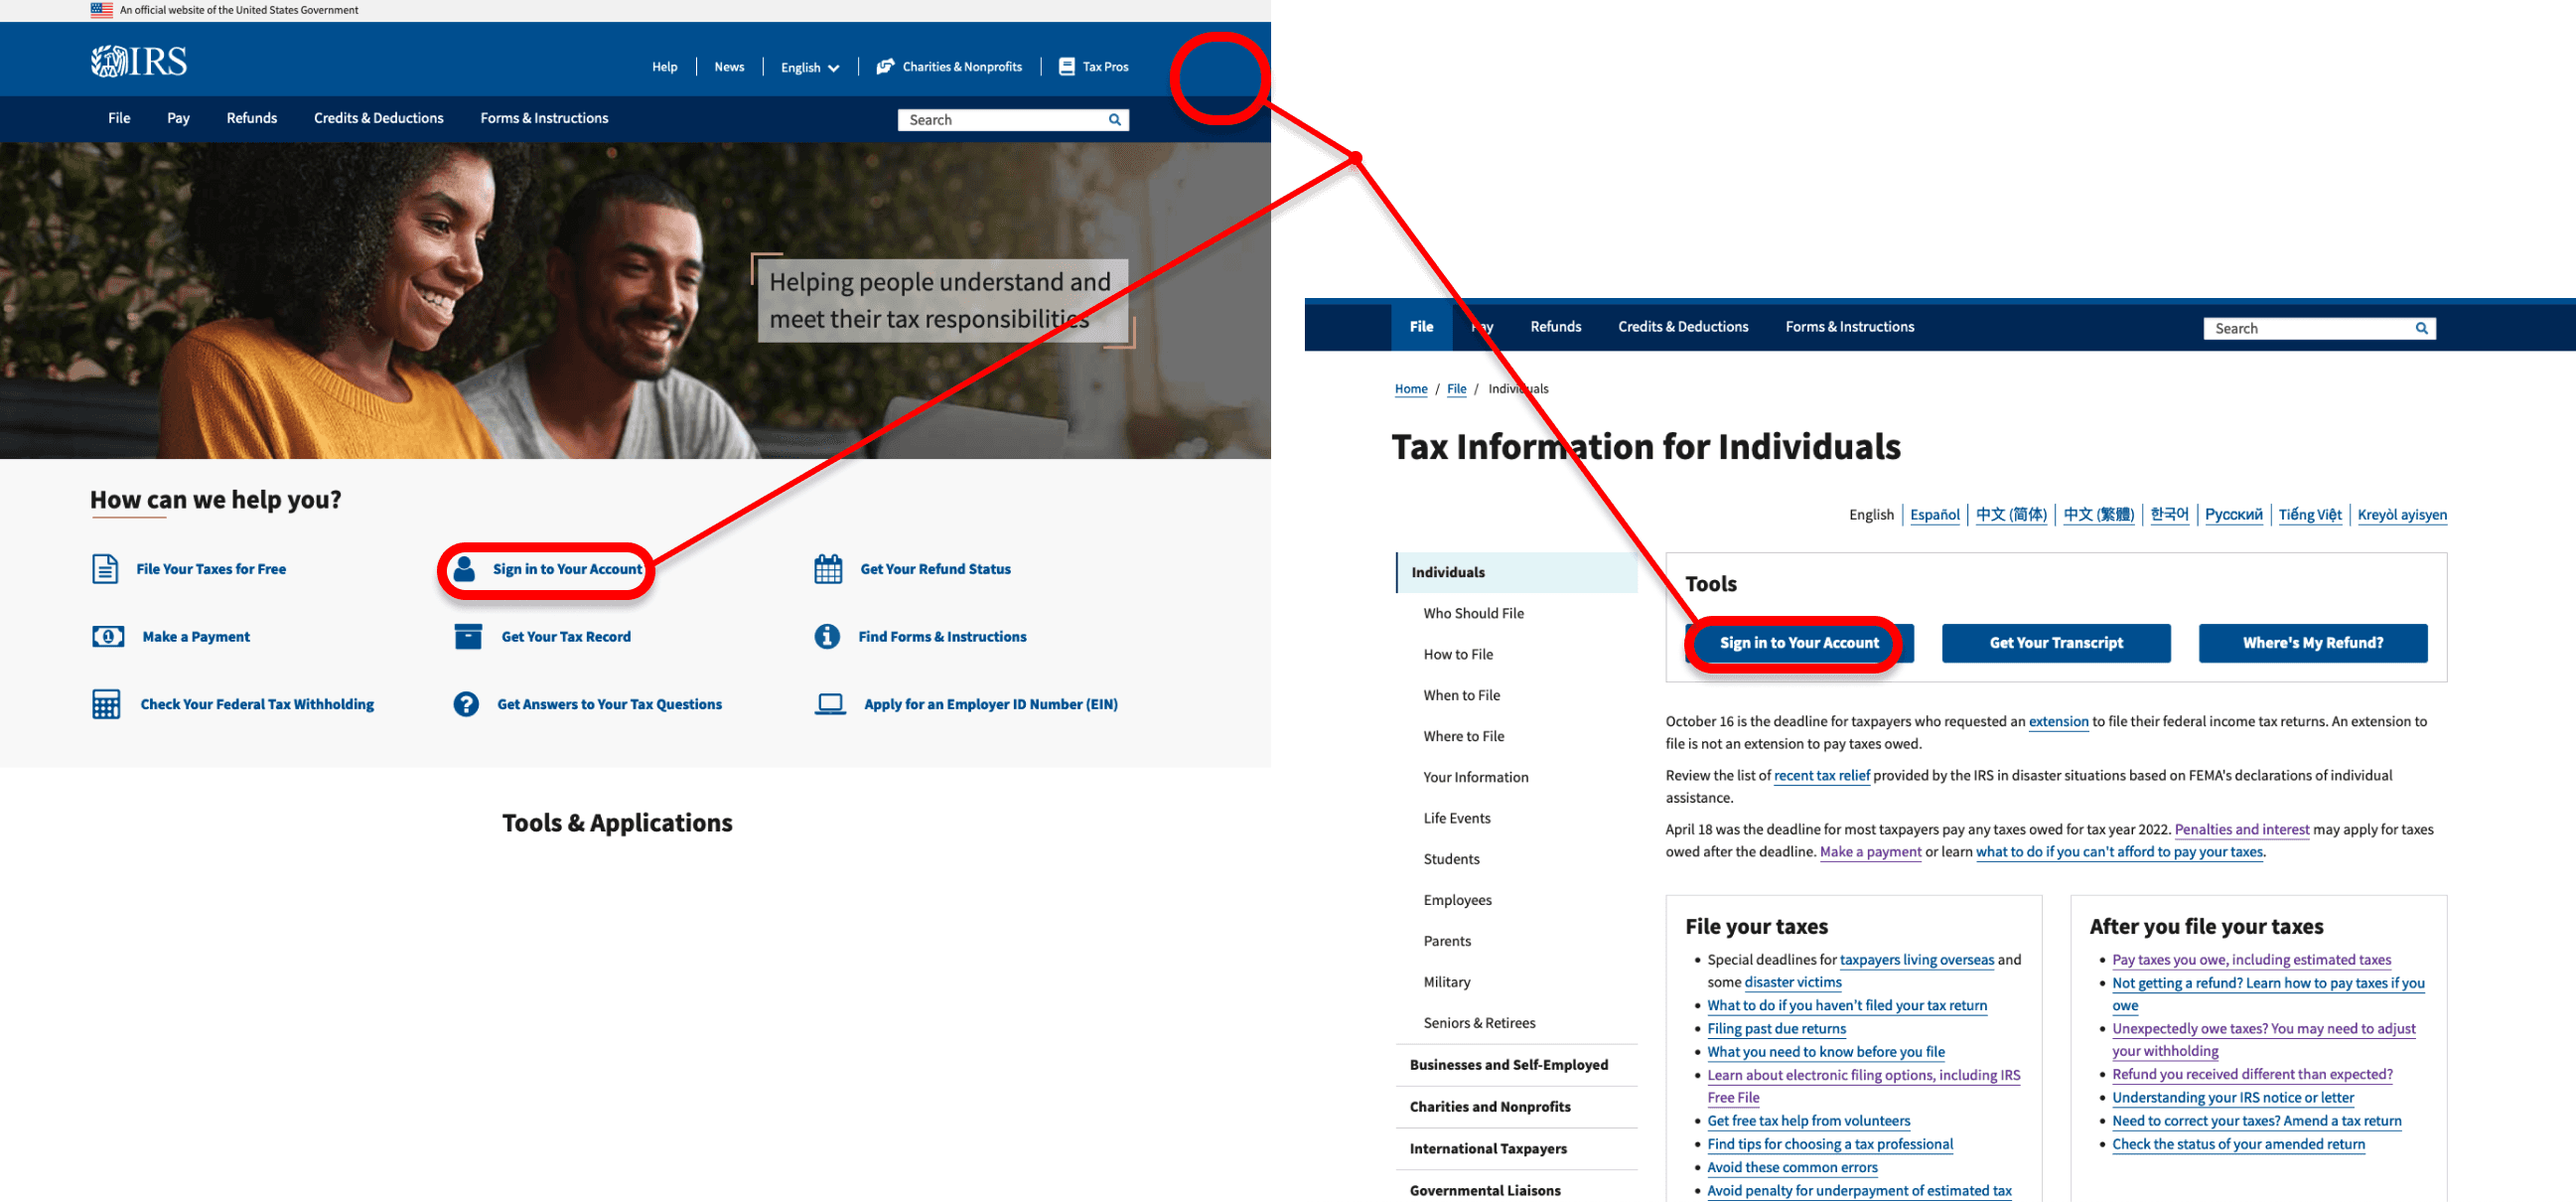Screen dimensions: 2576x1202
Task: Select Who Should File in the sidebar
Action: pyautogui.click(x=1473, y=614)
